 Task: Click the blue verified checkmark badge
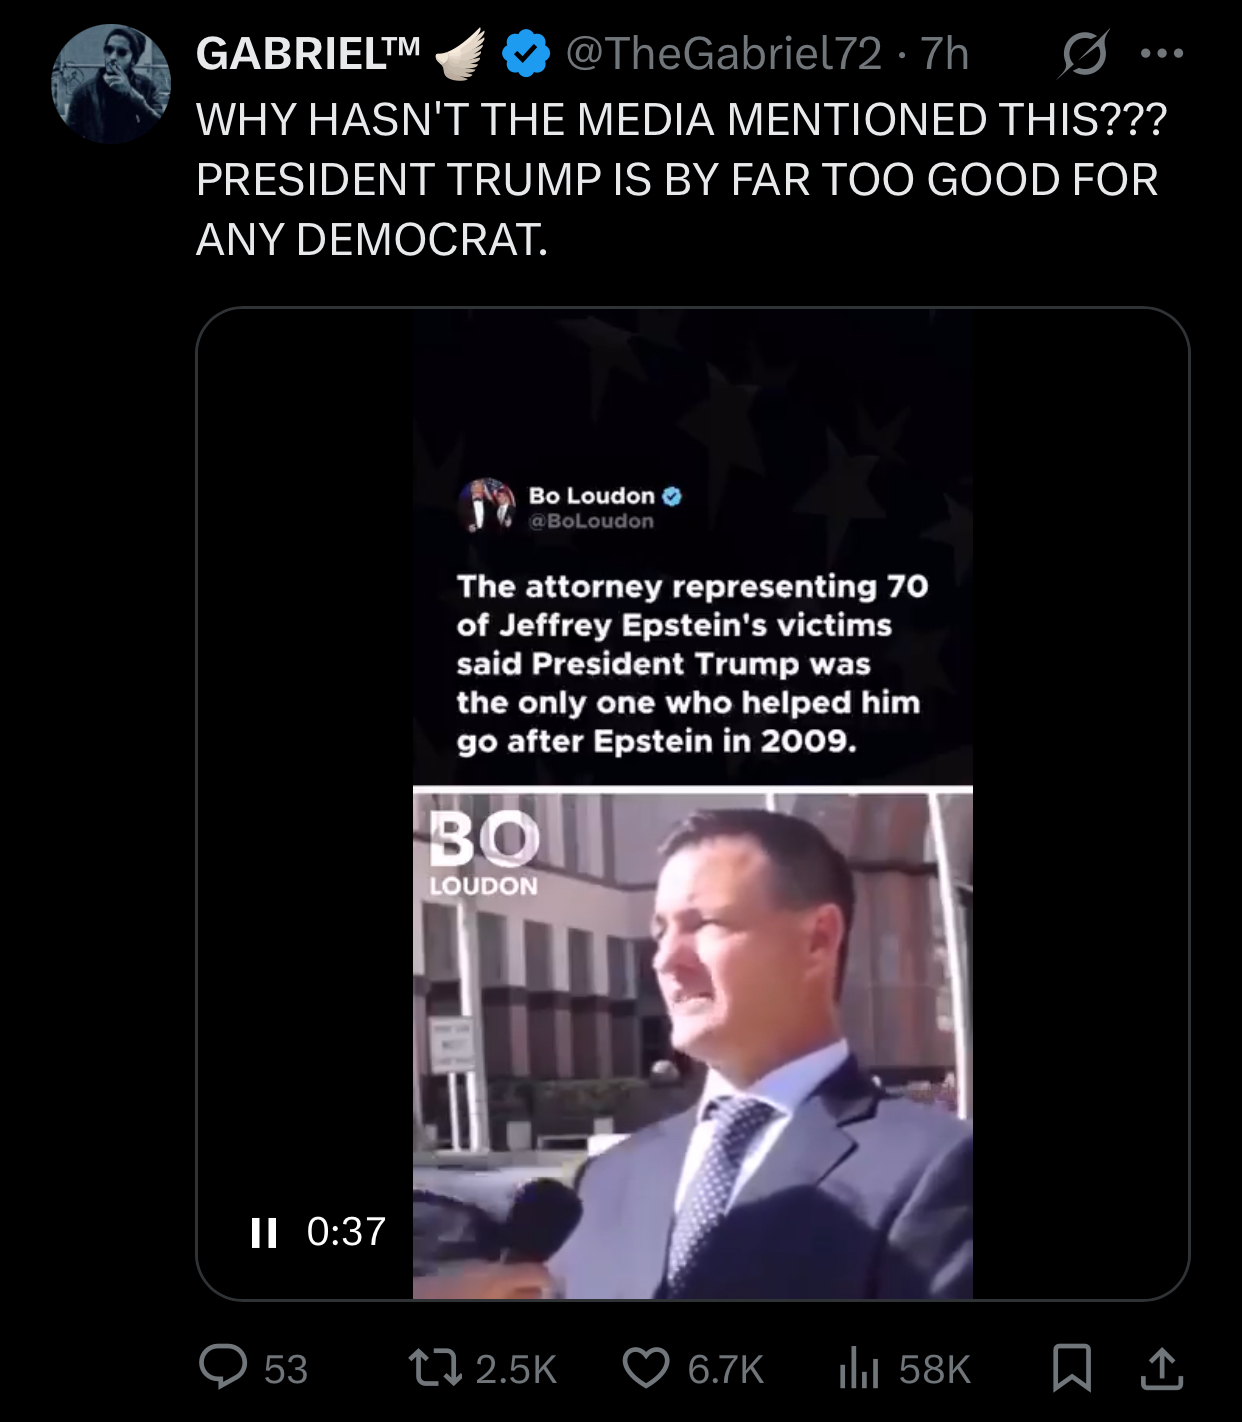click(x=526, y=54)
